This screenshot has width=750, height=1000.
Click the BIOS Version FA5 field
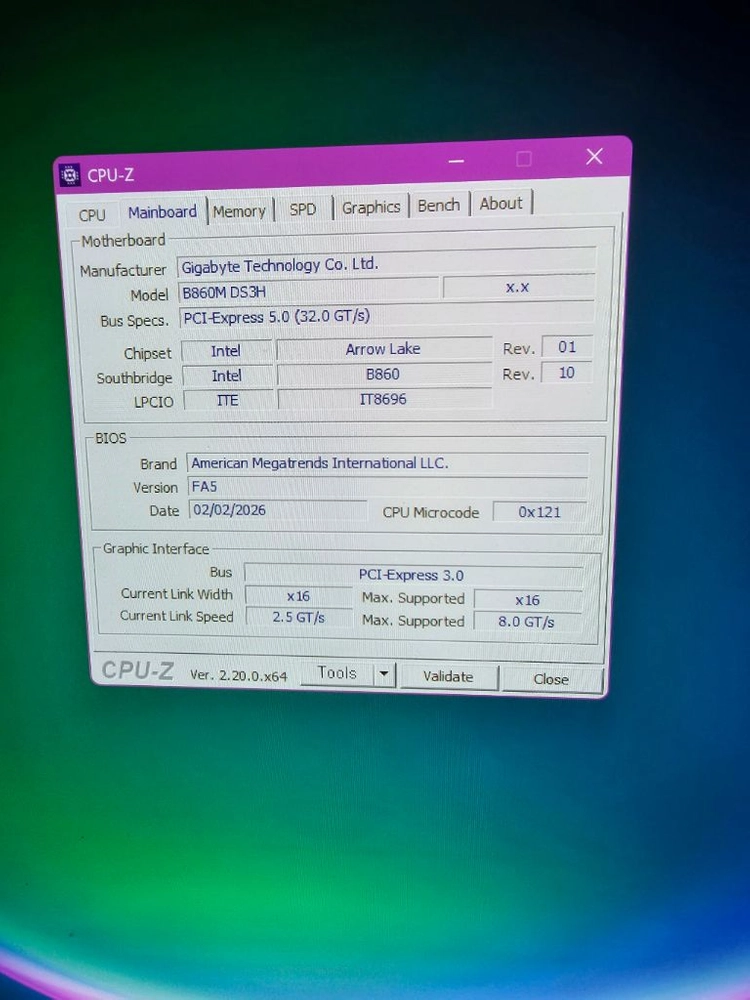point(387,487)
